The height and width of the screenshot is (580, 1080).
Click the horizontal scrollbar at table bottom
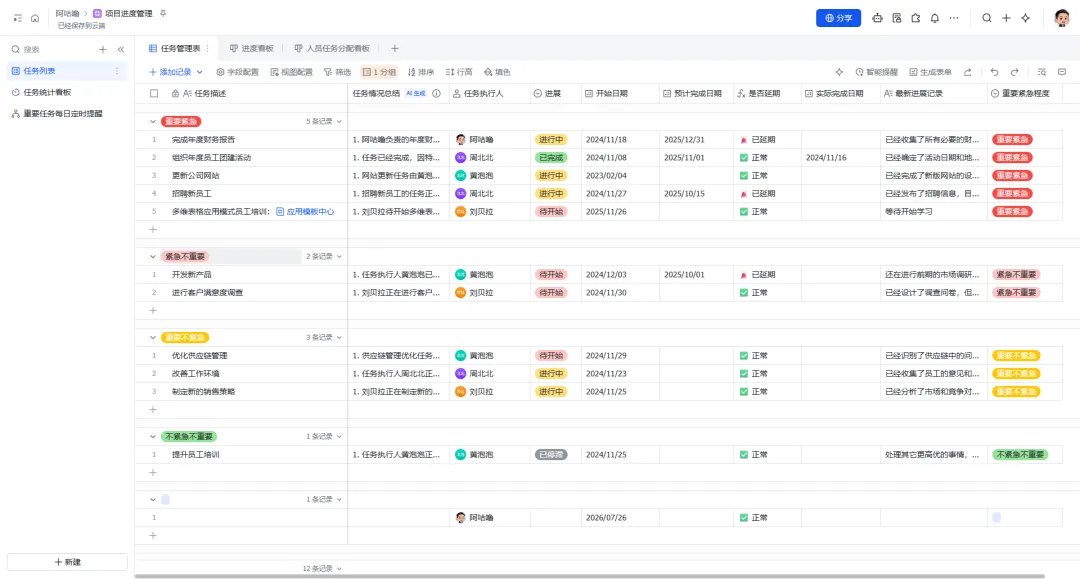[590, 577]
